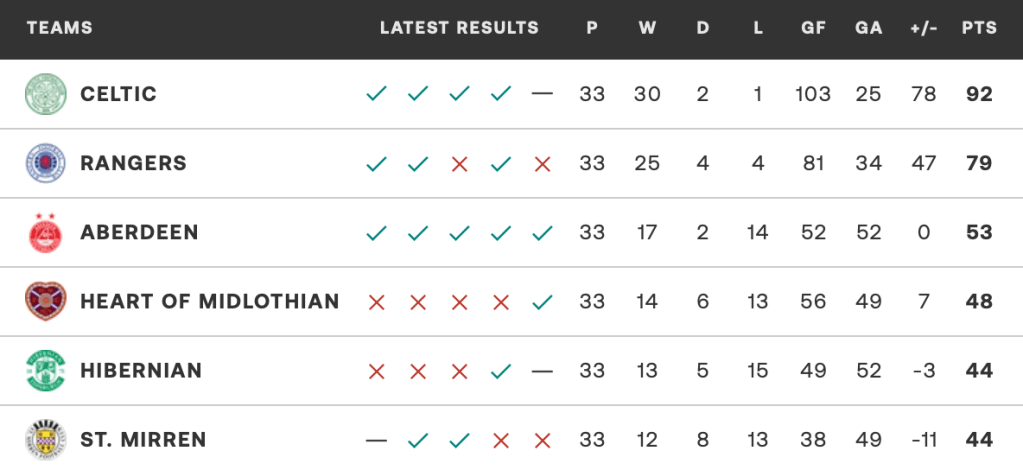
Task: Click Heart of Midlothian's only win checkmark
Action: (542, 301)
